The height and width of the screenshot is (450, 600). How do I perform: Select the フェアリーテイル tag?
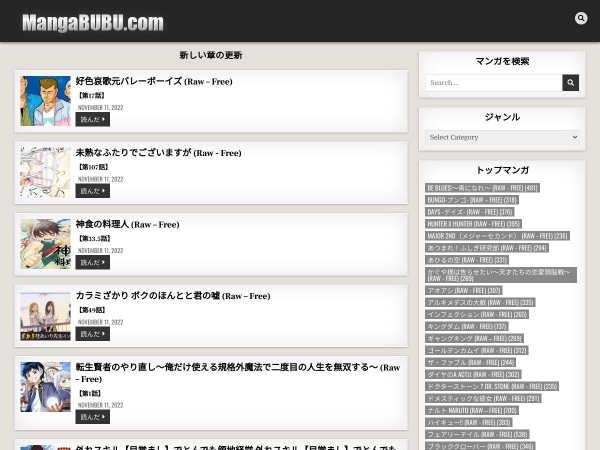(x=477, y=434)
